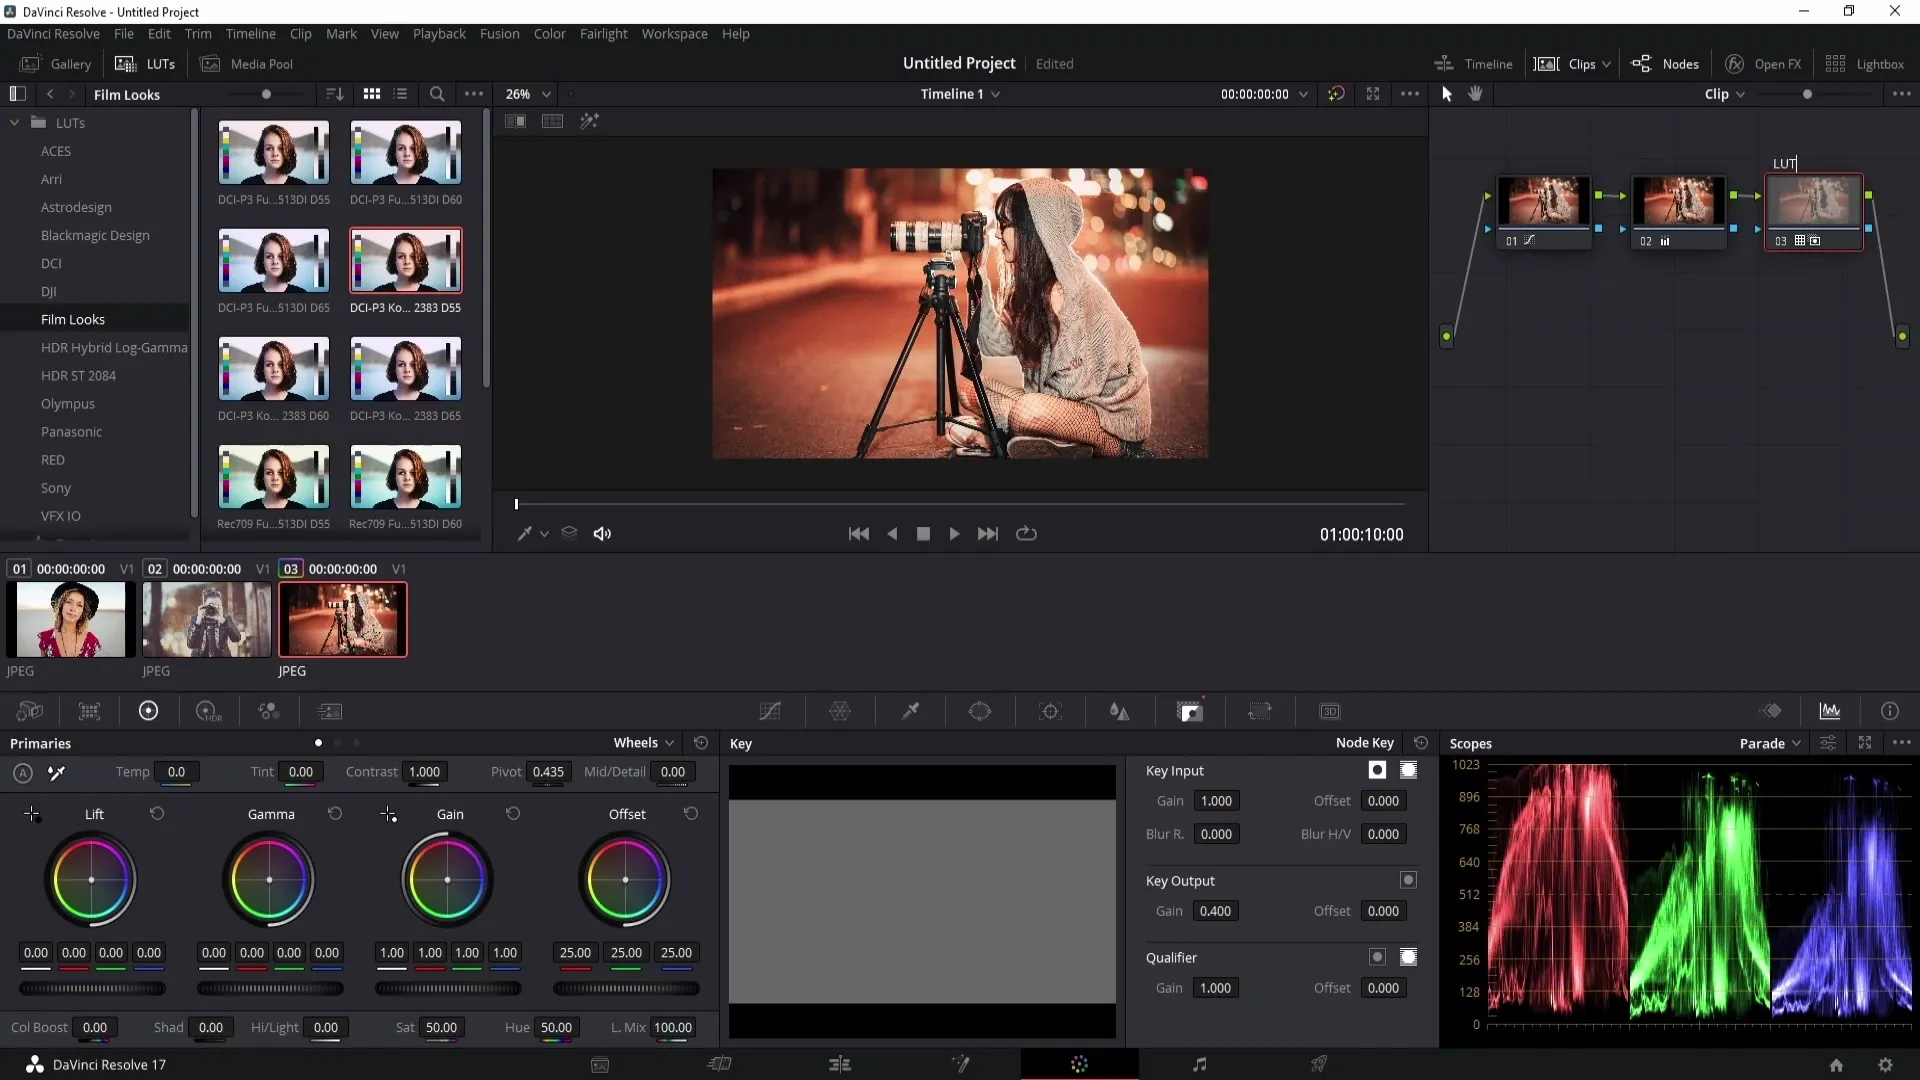The height and width of the screenshot is (1080, 1920).
Task: Select clip 01 thumbnail in timeline
Action: pyautogui.click(x=71, y=619)
